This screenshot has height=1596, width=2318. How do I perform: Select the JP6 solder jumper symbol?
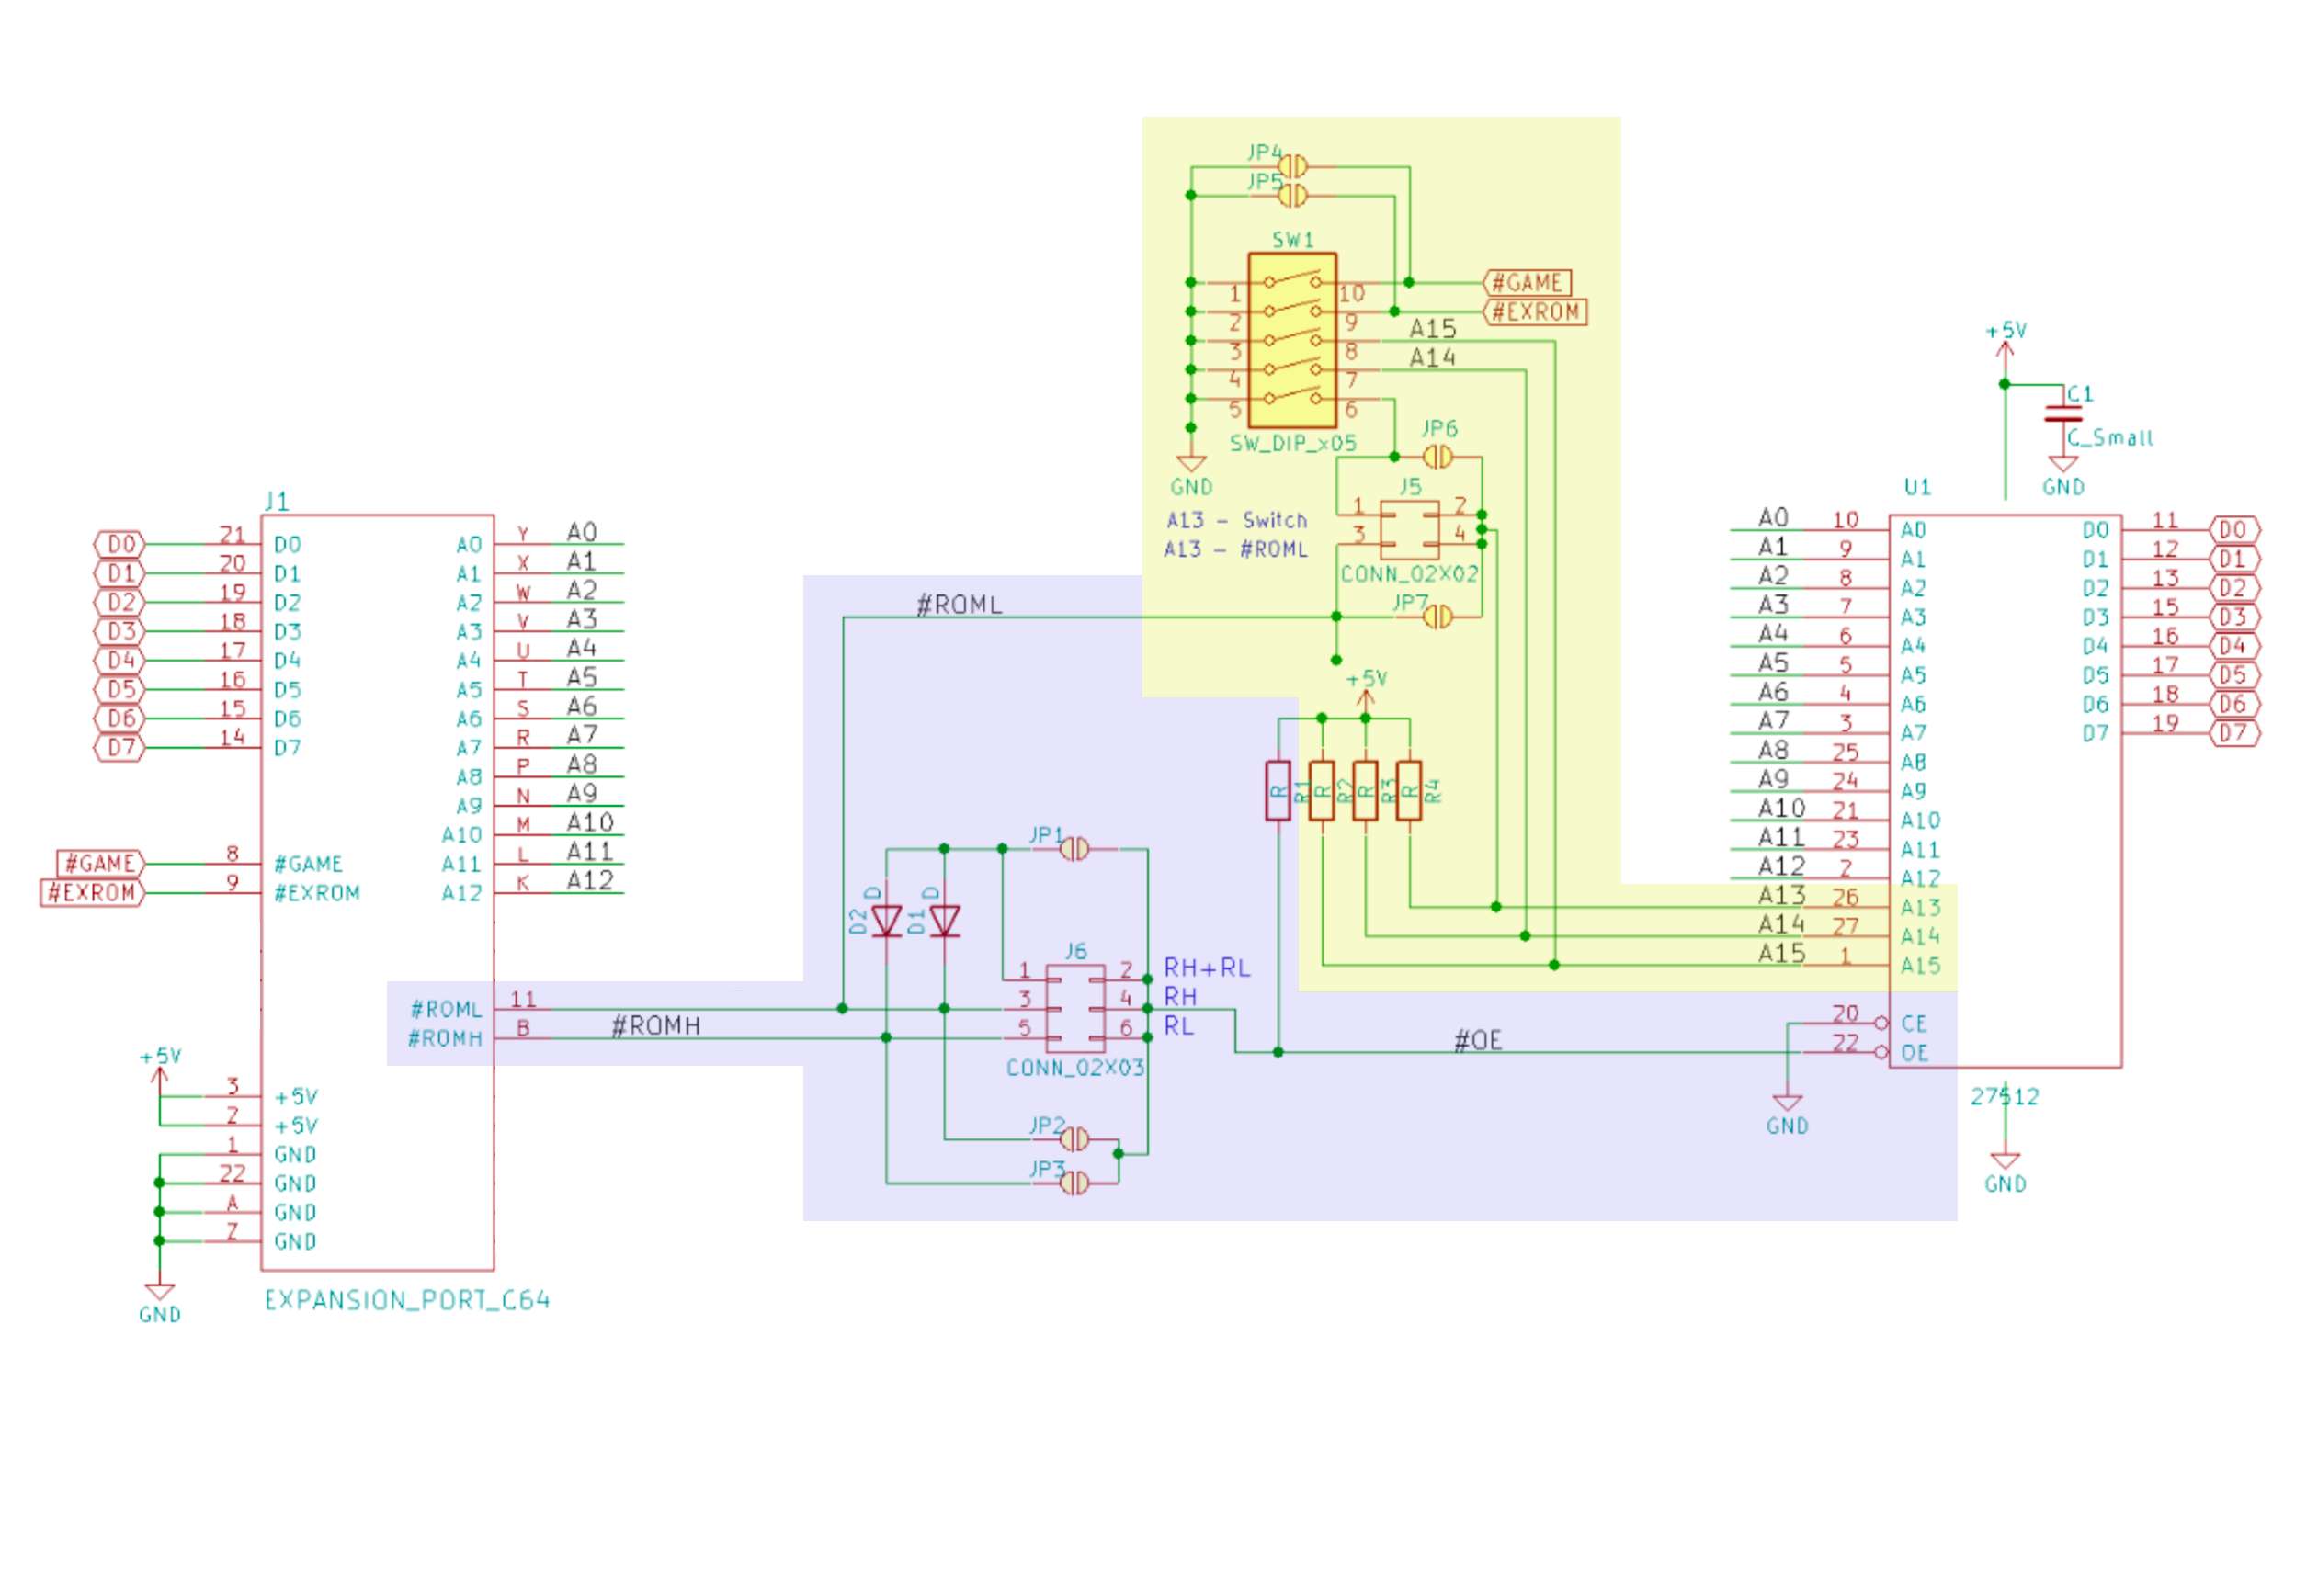coord(1438,458)
